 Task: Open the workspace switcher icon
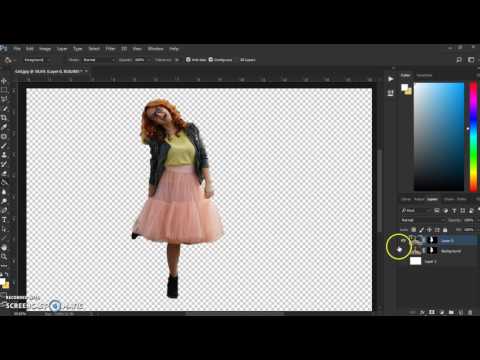pyautogui.click(x=471, y=60)
